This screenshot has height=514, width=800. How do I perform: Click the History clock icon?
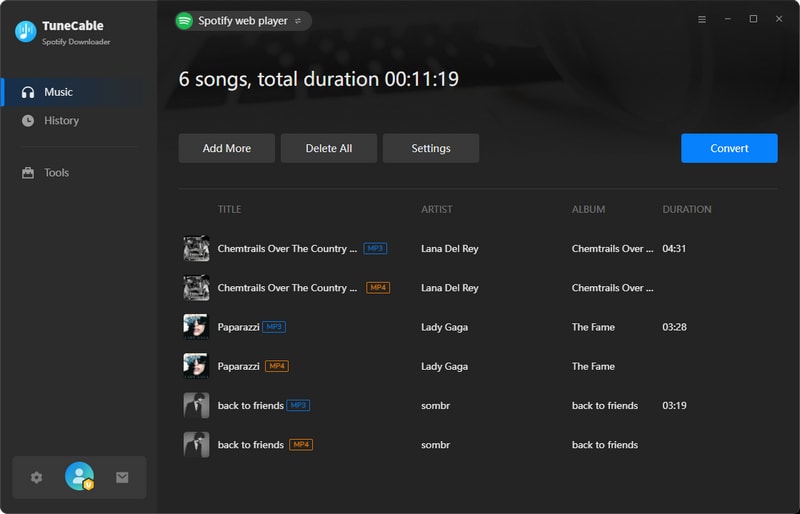[28, 120]
